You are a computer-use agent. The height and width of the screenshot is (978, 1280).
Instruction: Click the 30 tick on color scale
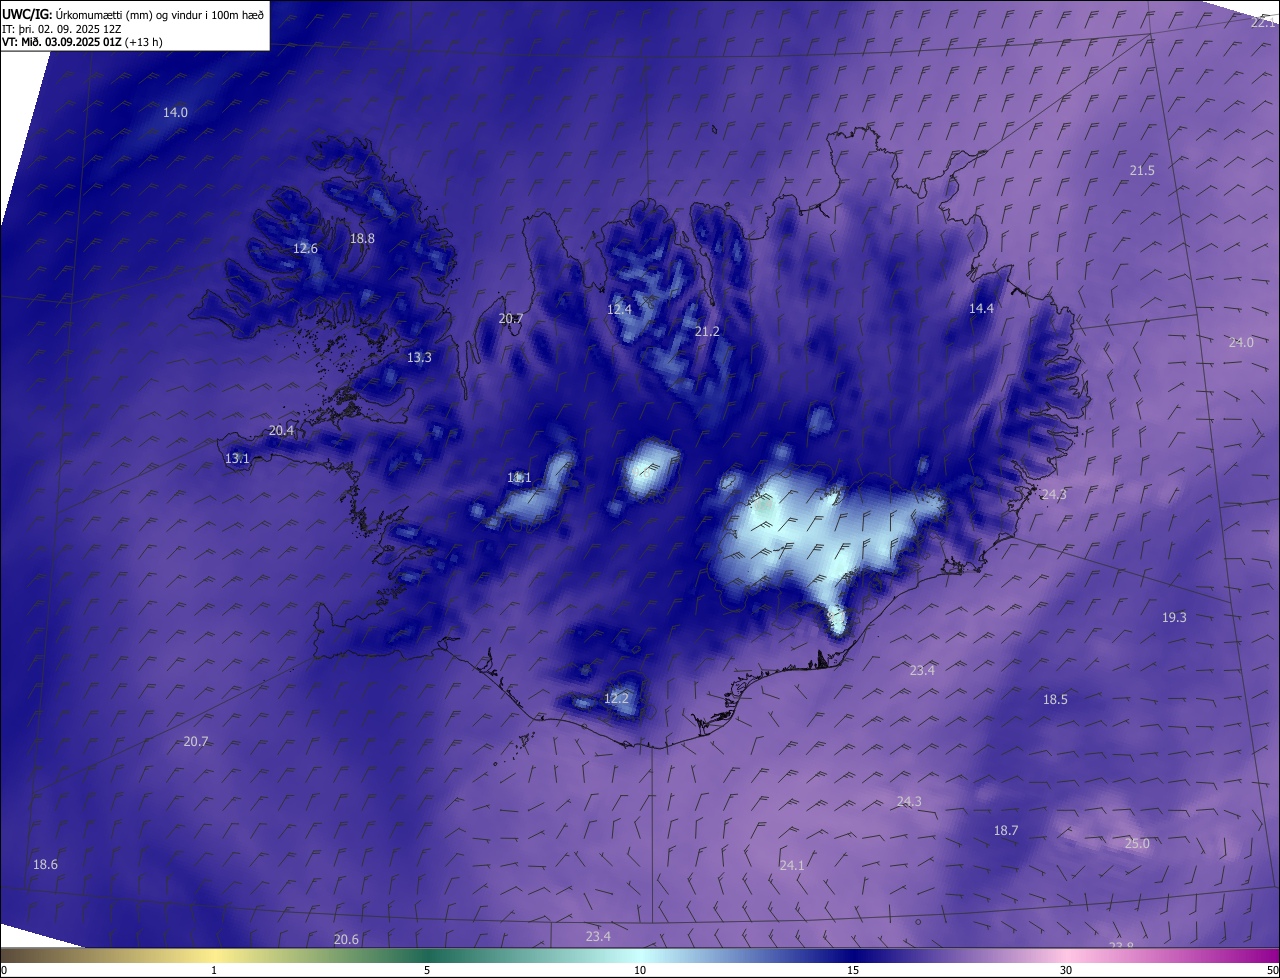1066,971
